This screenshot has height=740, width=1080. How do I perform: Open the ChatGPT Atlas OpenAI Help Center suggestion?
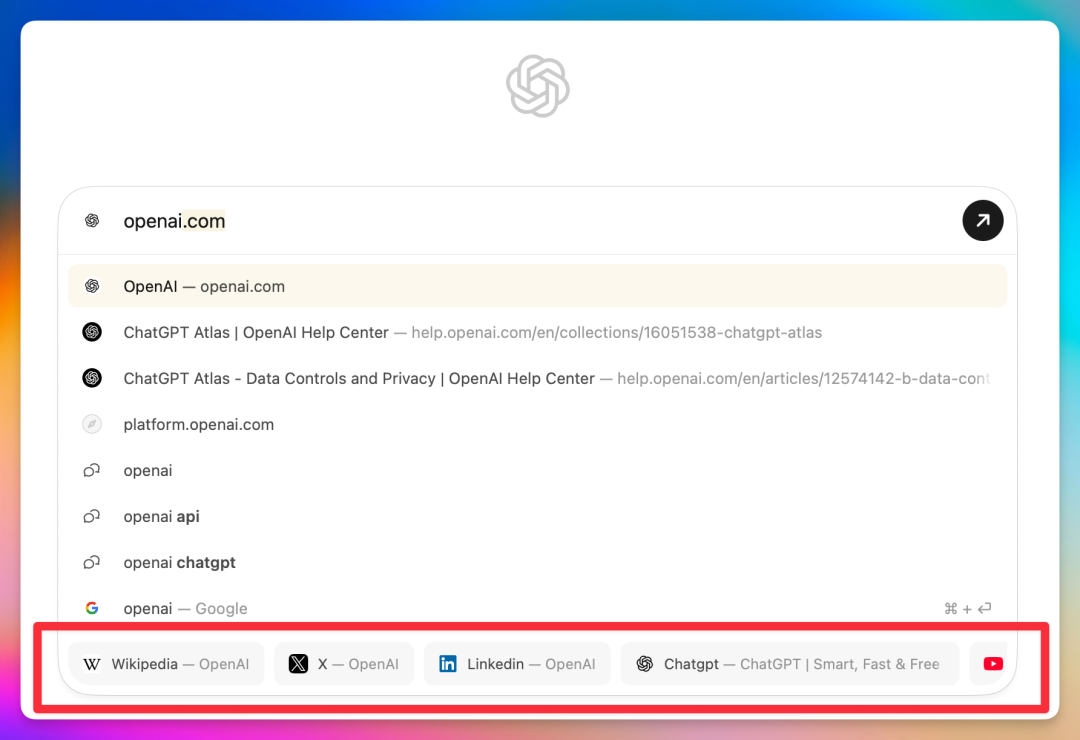[x=400, y=331]
